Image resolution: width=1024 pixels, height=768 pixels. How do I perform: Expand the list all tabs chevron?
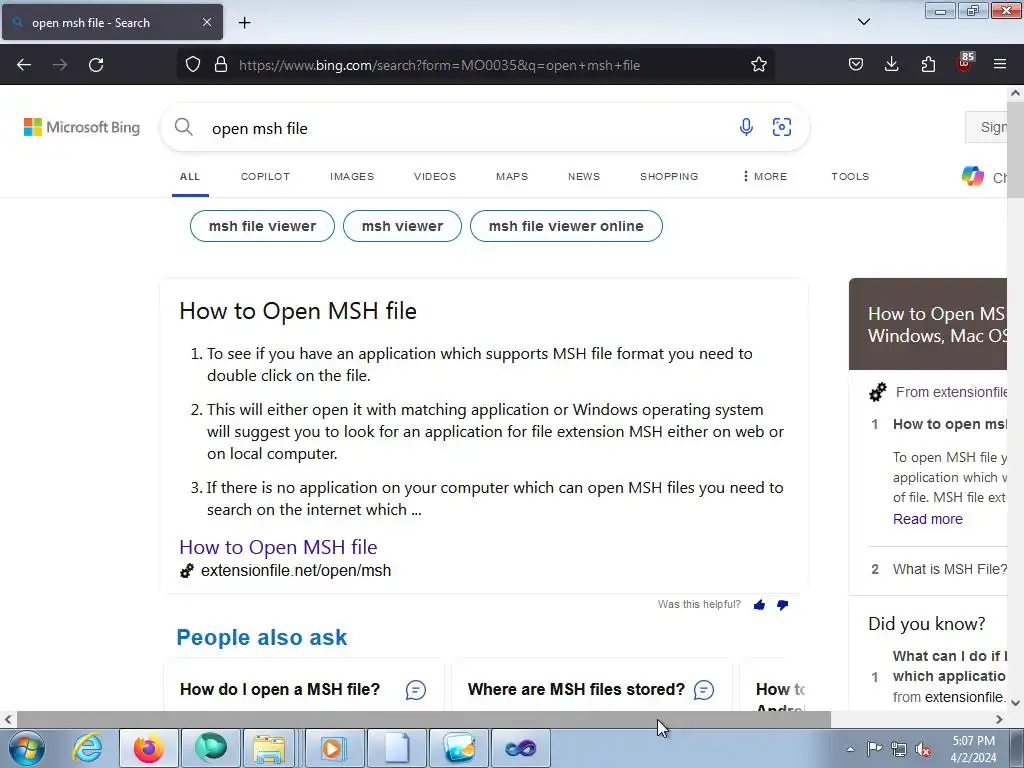[863, 22]
